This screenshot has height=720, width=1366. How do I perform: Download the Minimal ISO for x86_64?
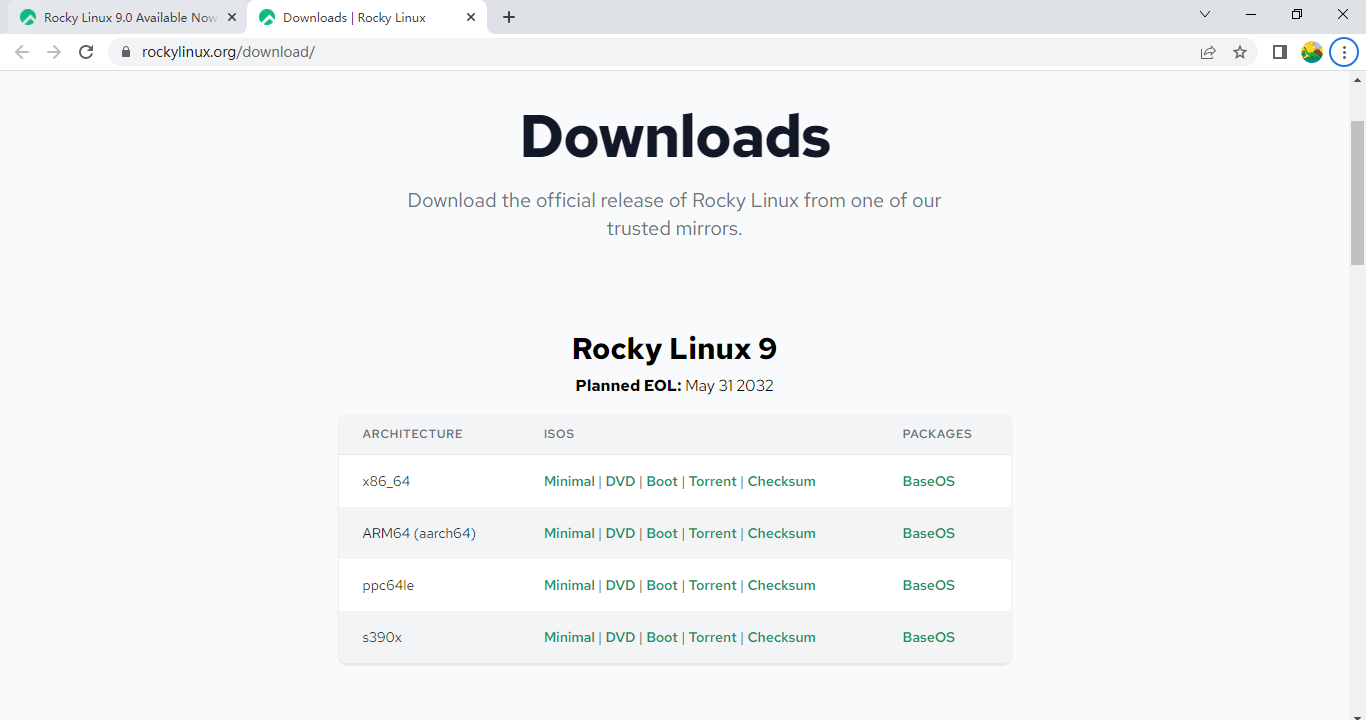tap(569, 481)
